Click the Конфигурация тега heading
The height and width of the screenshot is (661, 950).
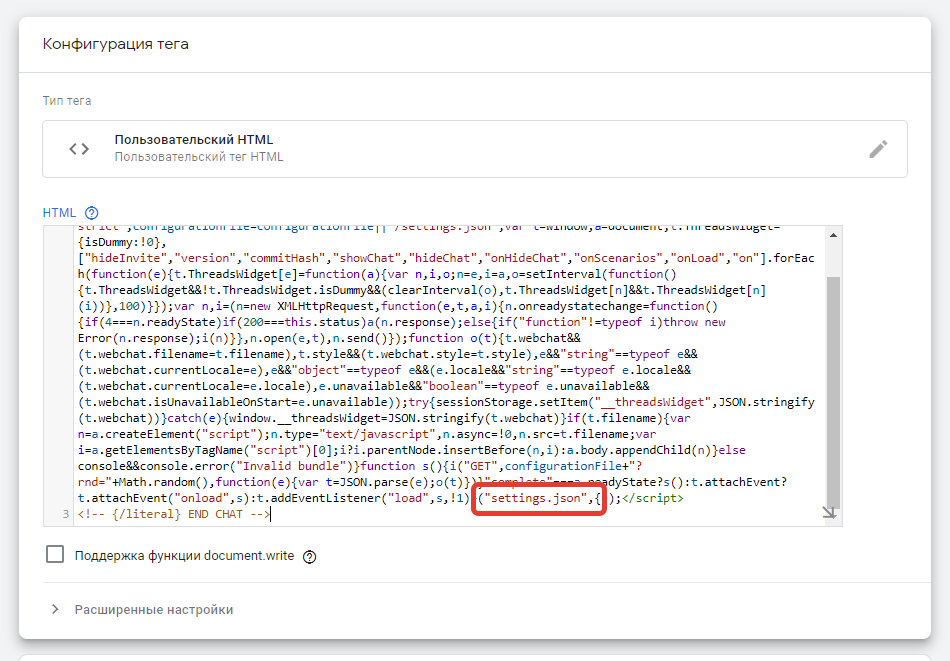tap(116, 44)
